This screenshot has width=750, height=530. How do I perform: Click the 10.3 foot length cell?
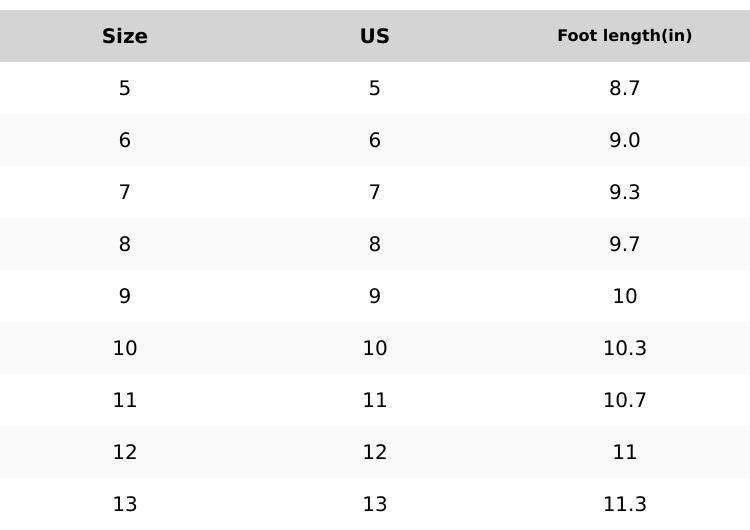click(x=624, y=349)
